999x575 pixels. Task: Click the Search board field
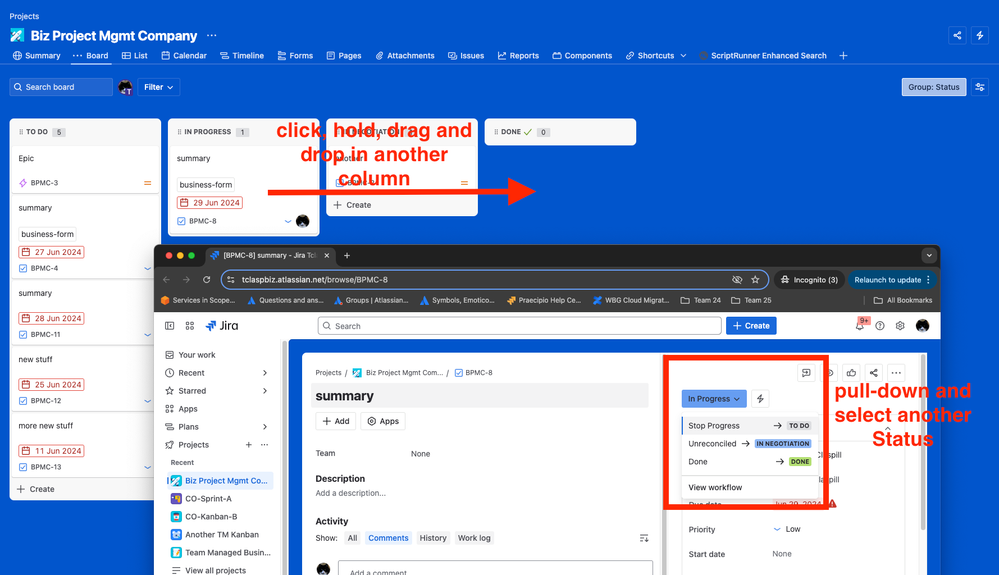(x=61, y=87)
